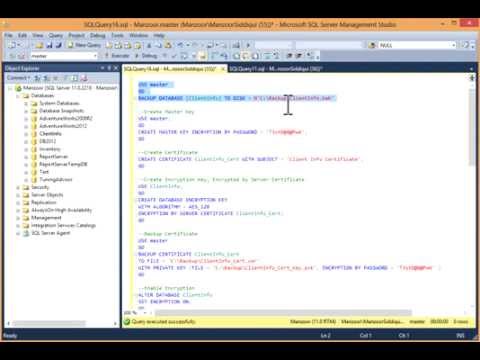Select AlwaysOn High Availability folder

[x=61, y=210]
